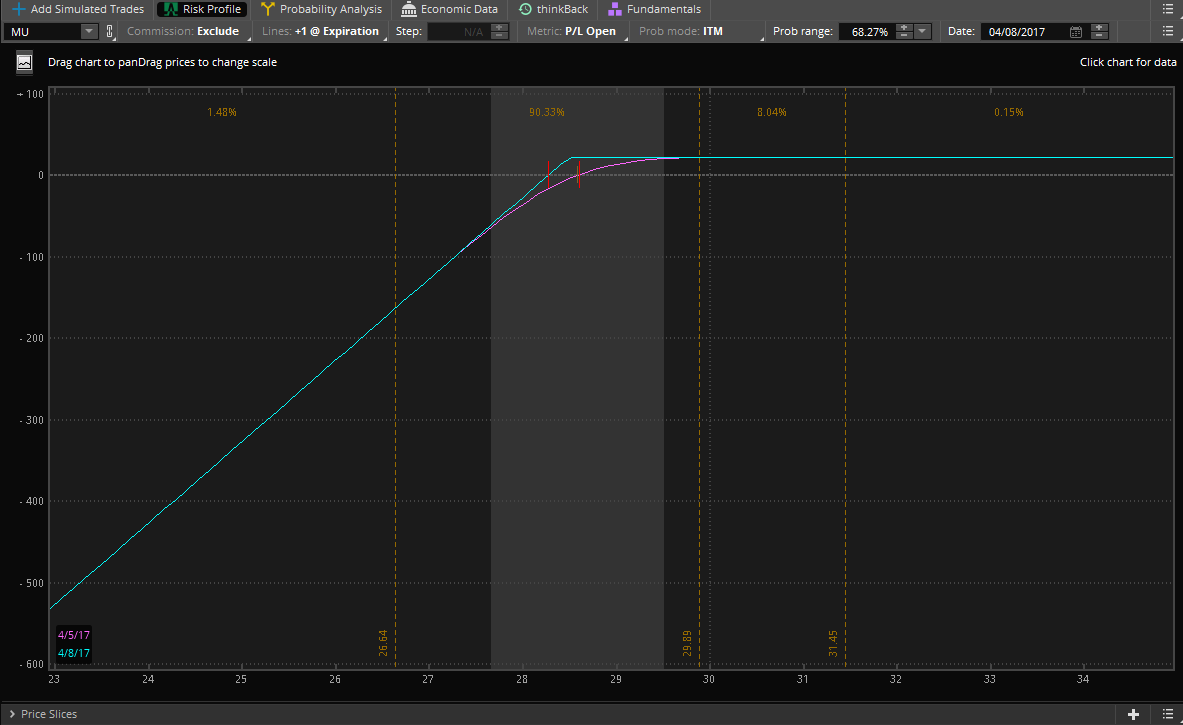Open the list menu icon in Price Slices bar
1183x725 pixels.
(x=1167, y=714)
